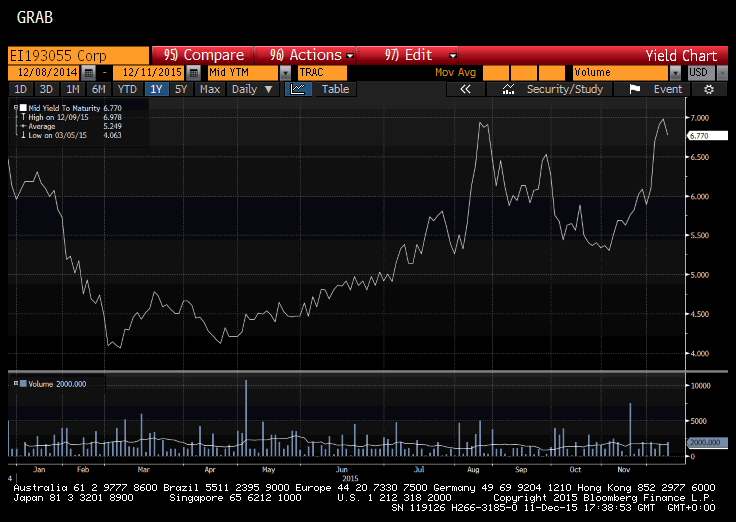The width and height of the screenshot is (736, 522).
Task: Select the 5Y range tab
Action: point(181,89)
